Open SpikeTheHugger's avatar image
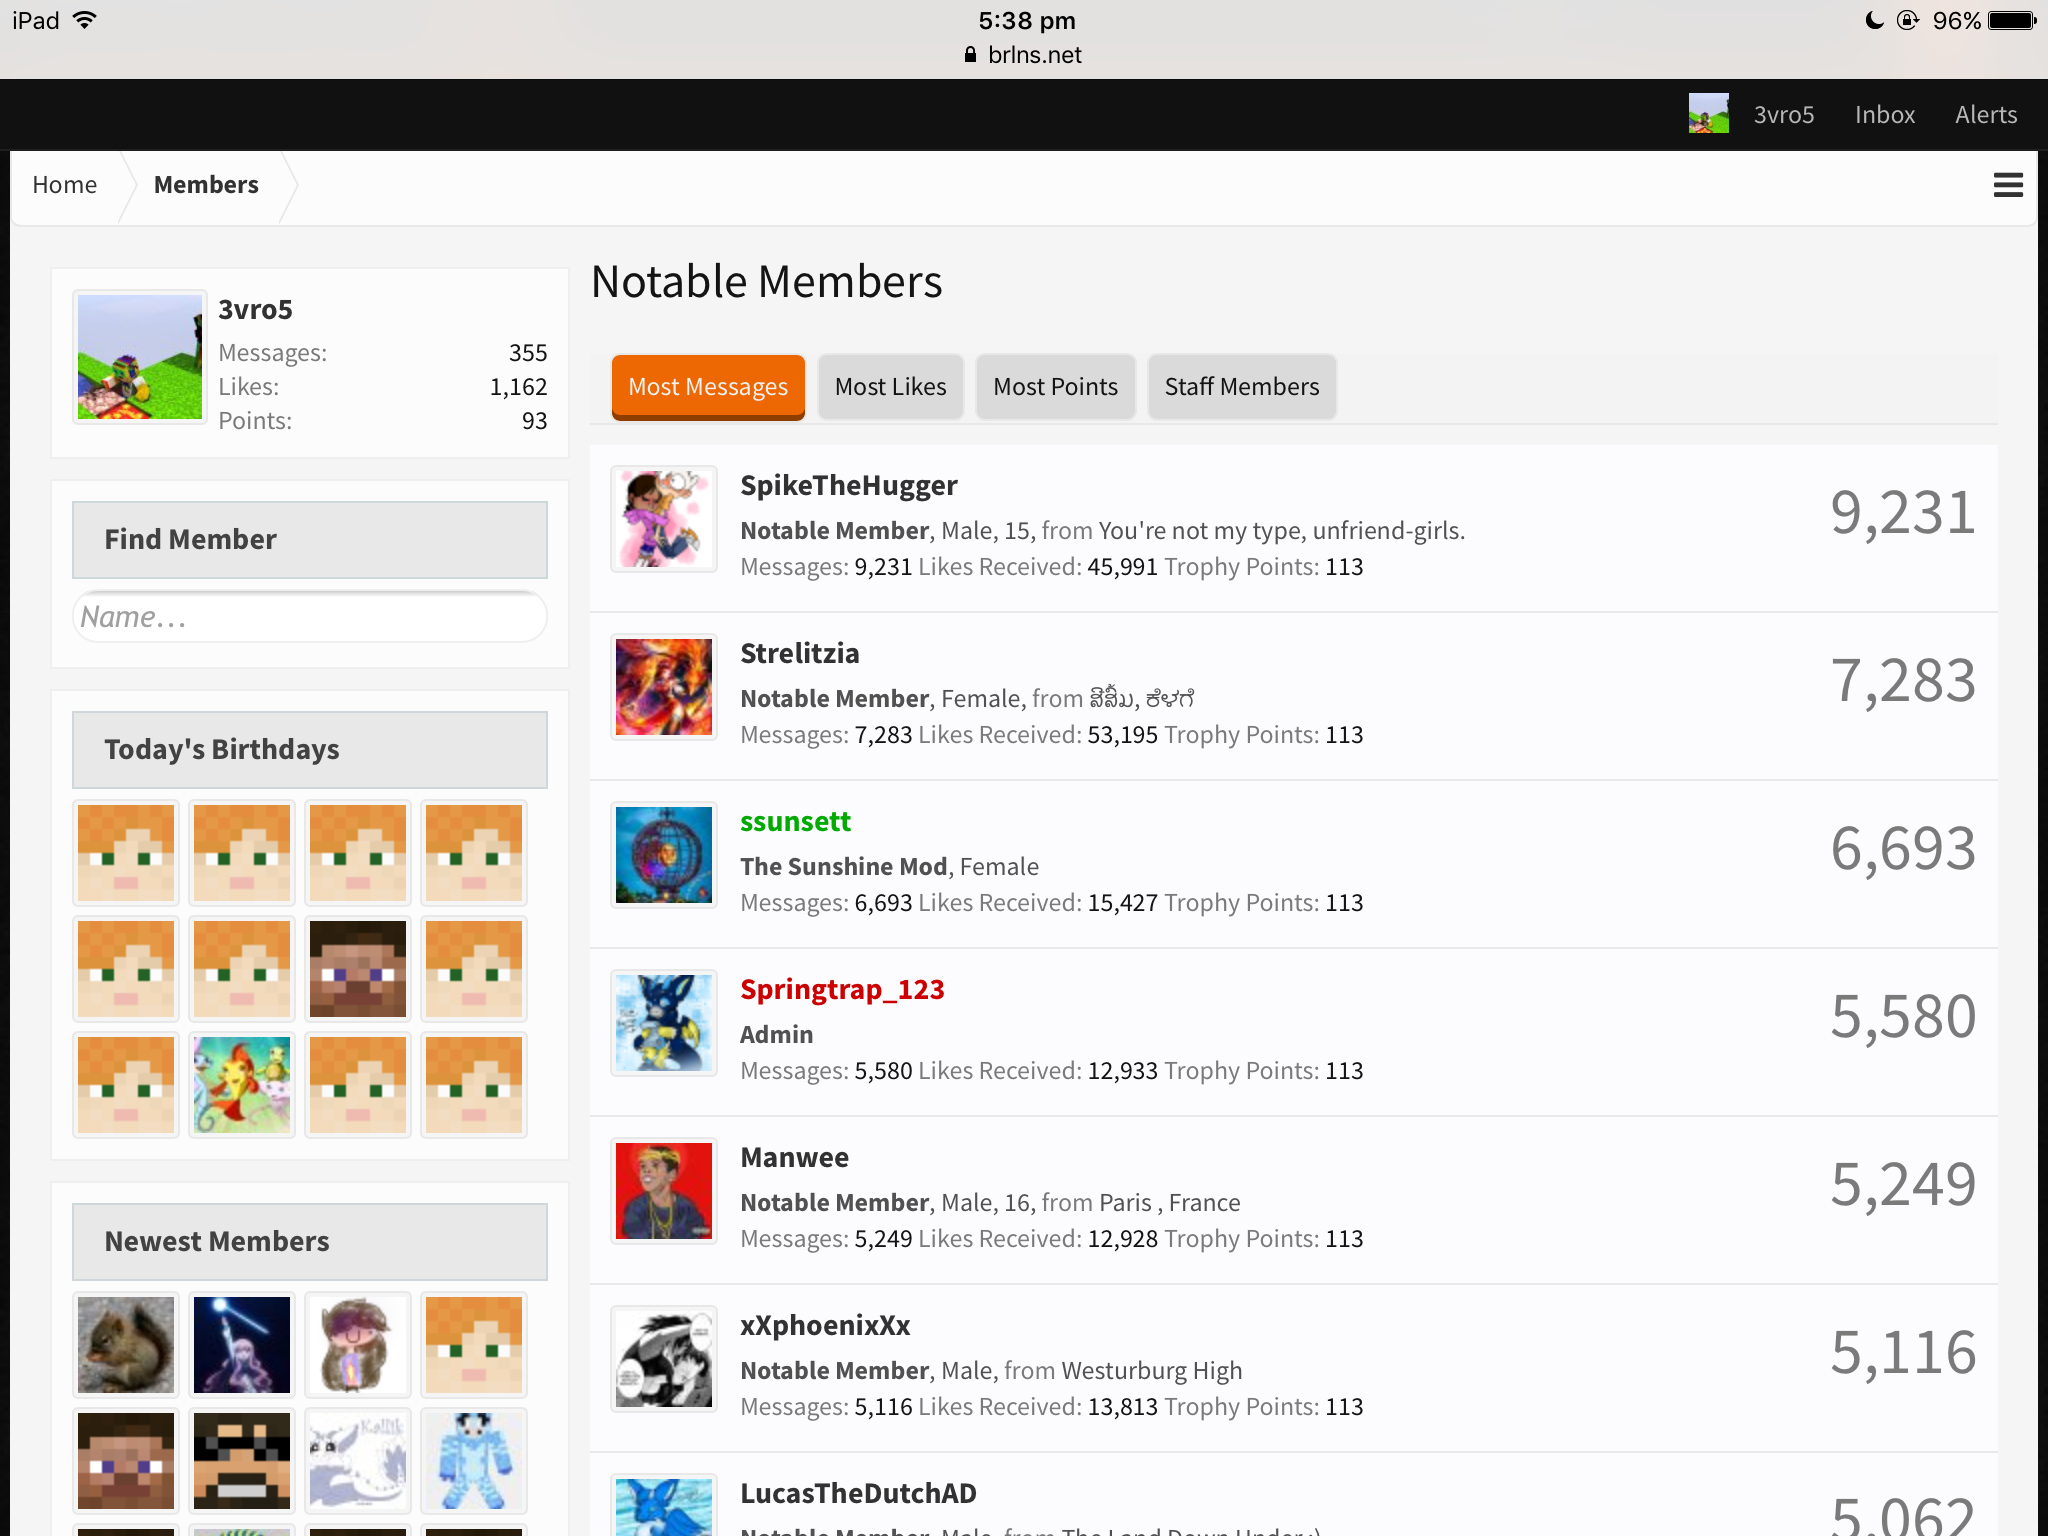This screenshot has height=1536, width=2048. point(664,519)
